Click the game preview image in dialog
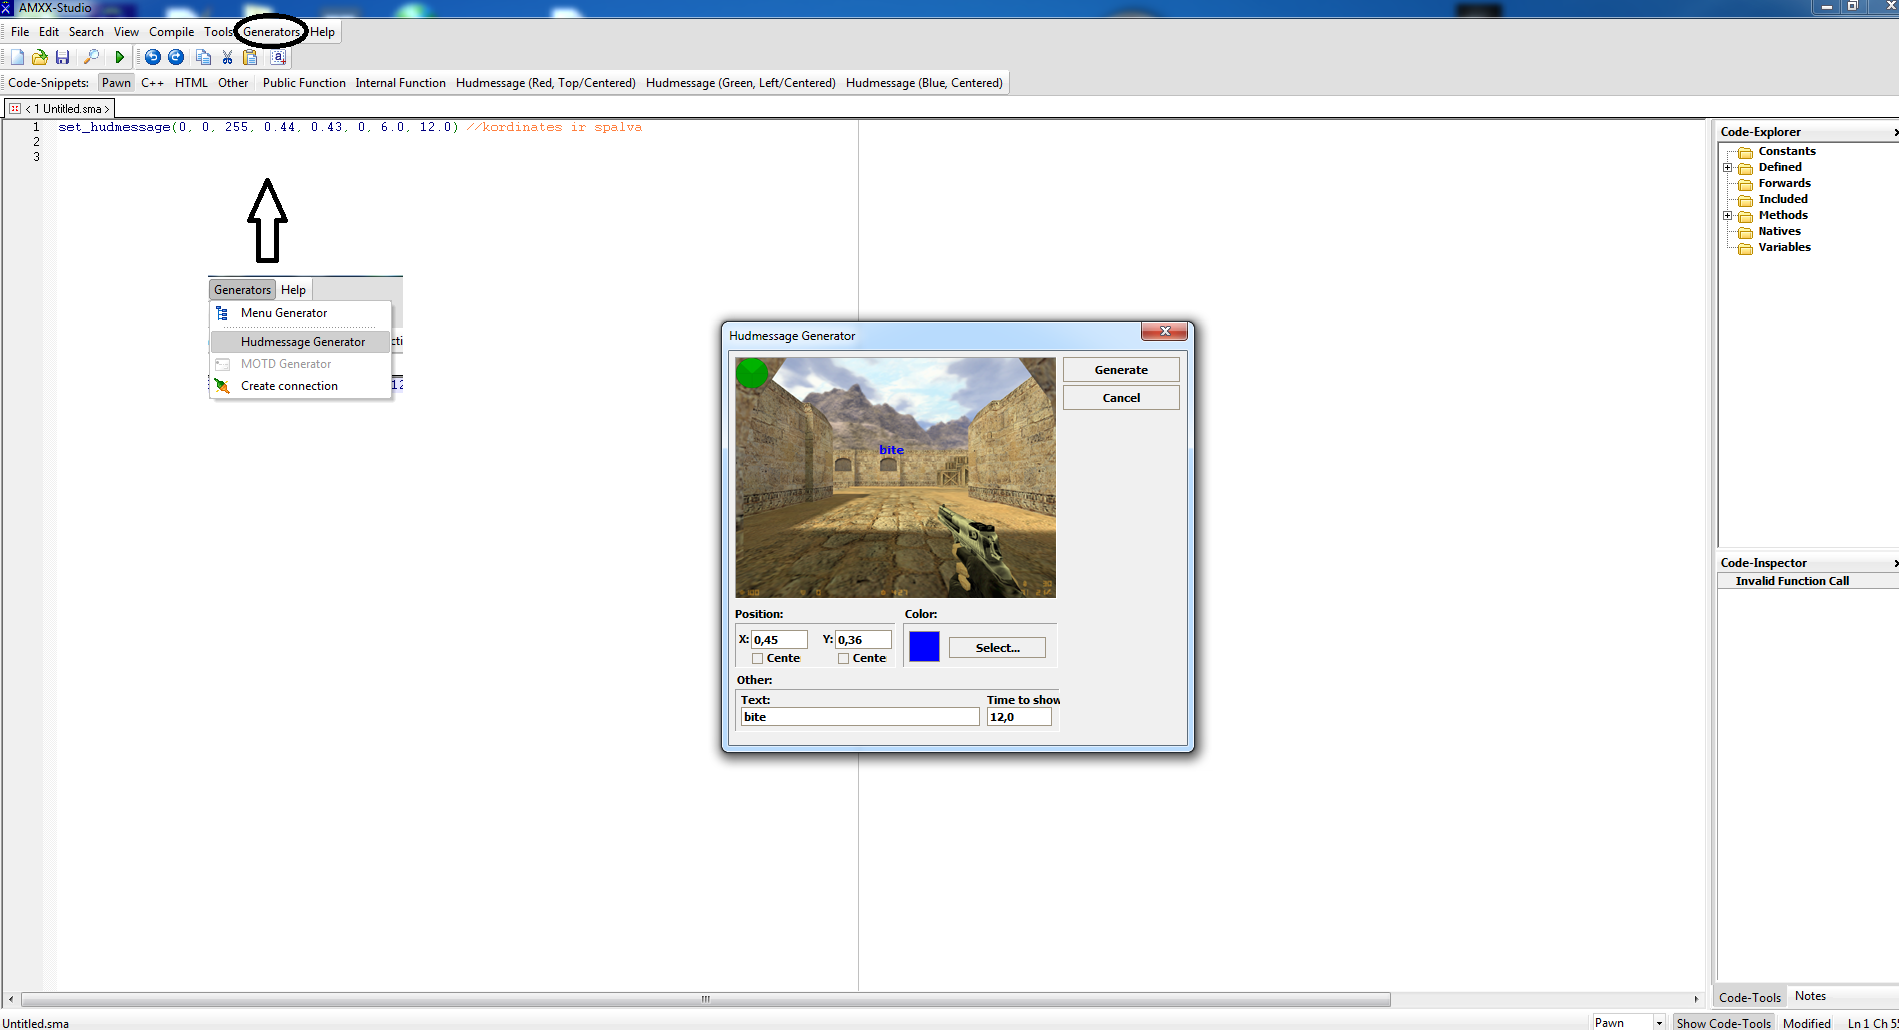The height and width of the screenshot is (1030, 1899). tap(895, 478)
